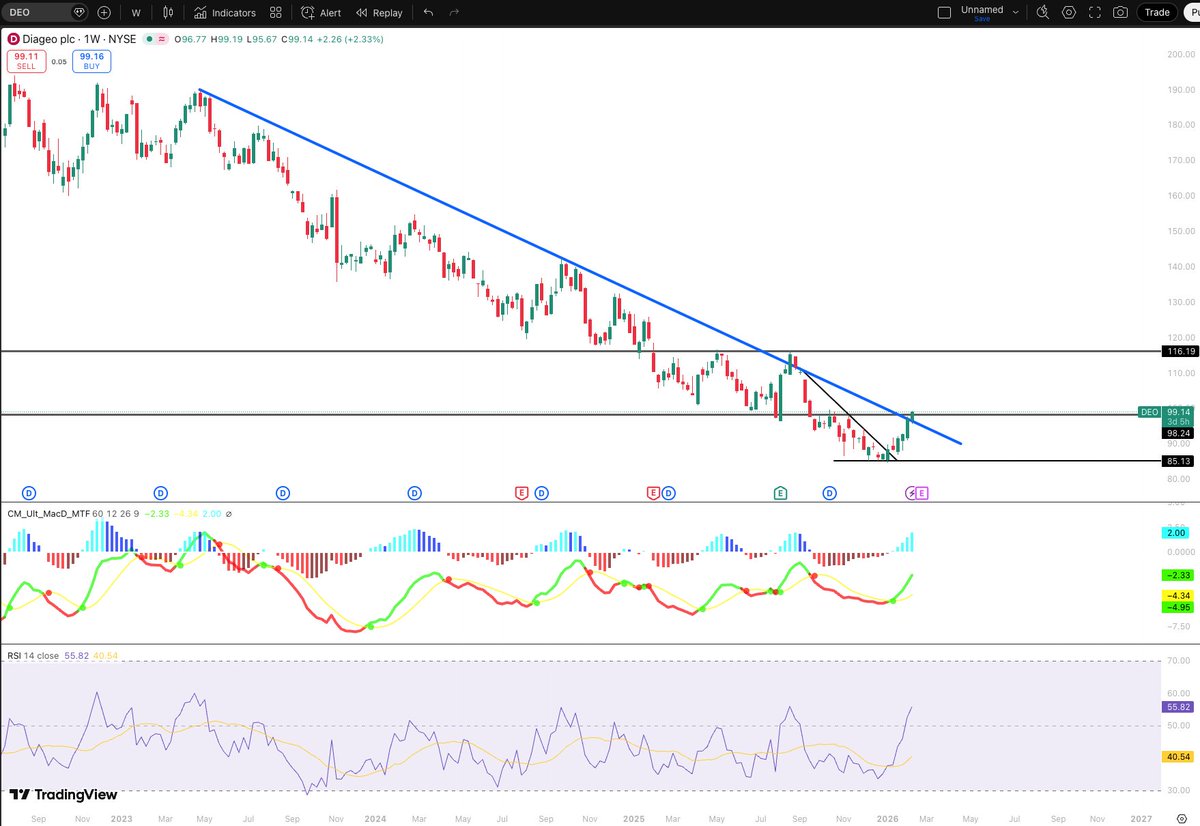
Task: Click the -2.33 MACD value label
Action: coord(1179,575)
